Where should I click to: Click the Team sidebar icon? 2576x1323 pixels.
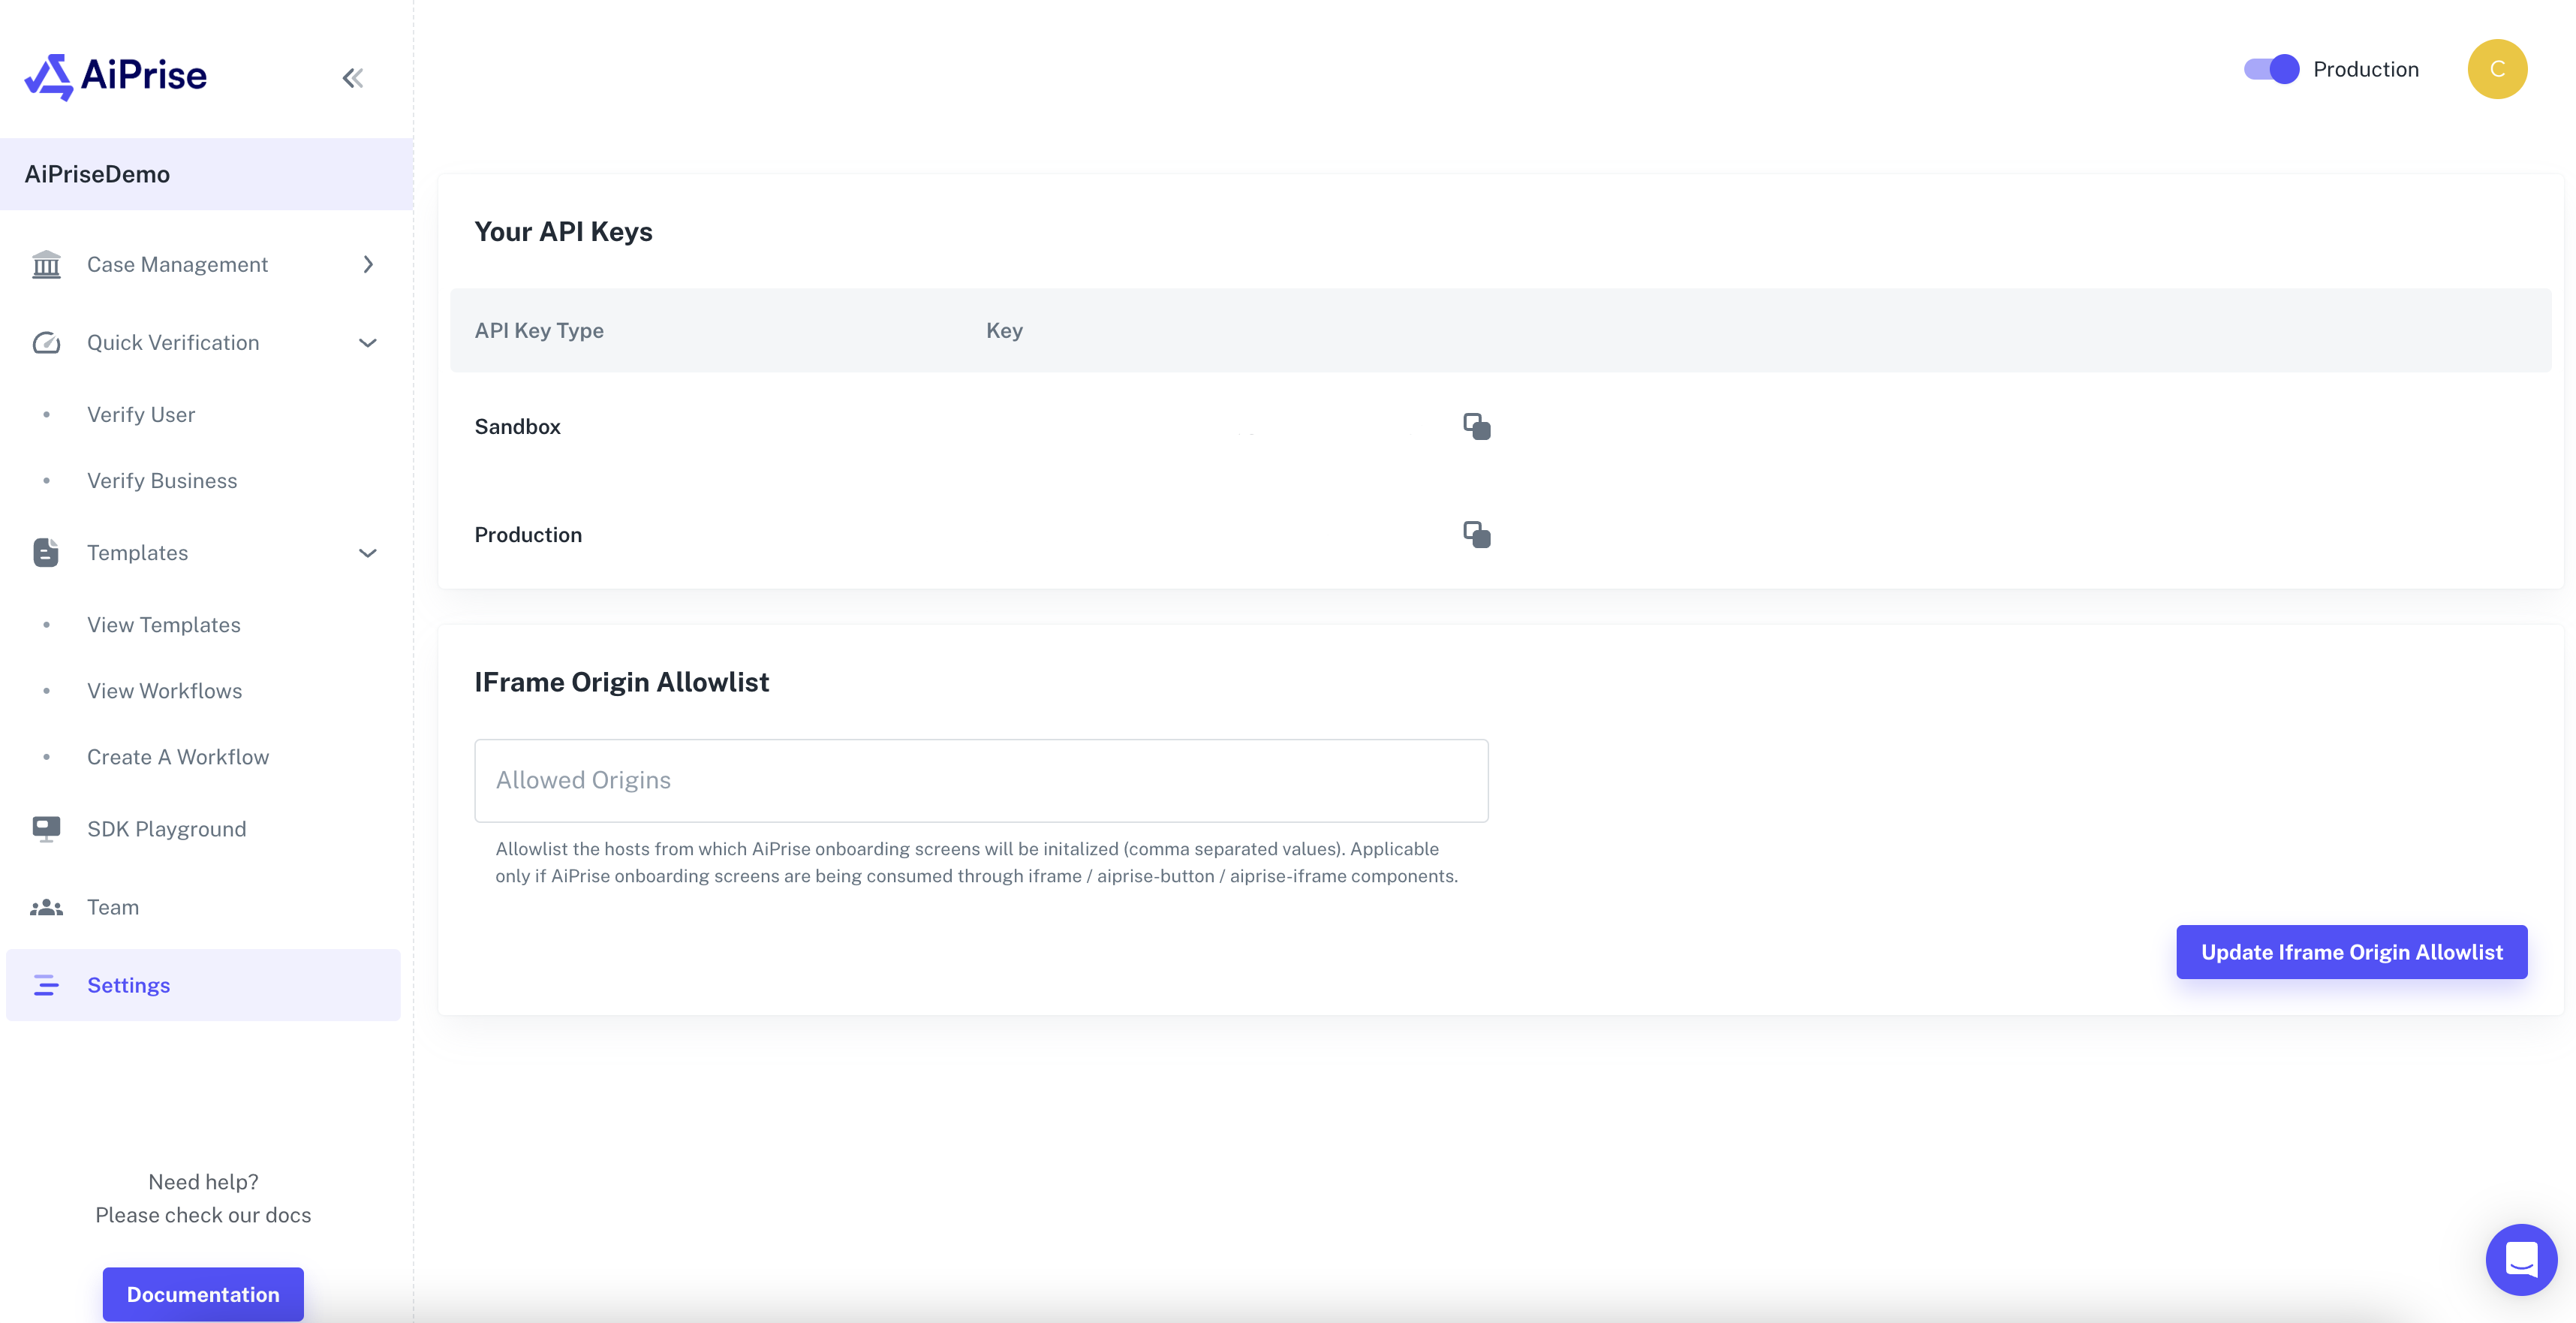(x=46, y=906)
